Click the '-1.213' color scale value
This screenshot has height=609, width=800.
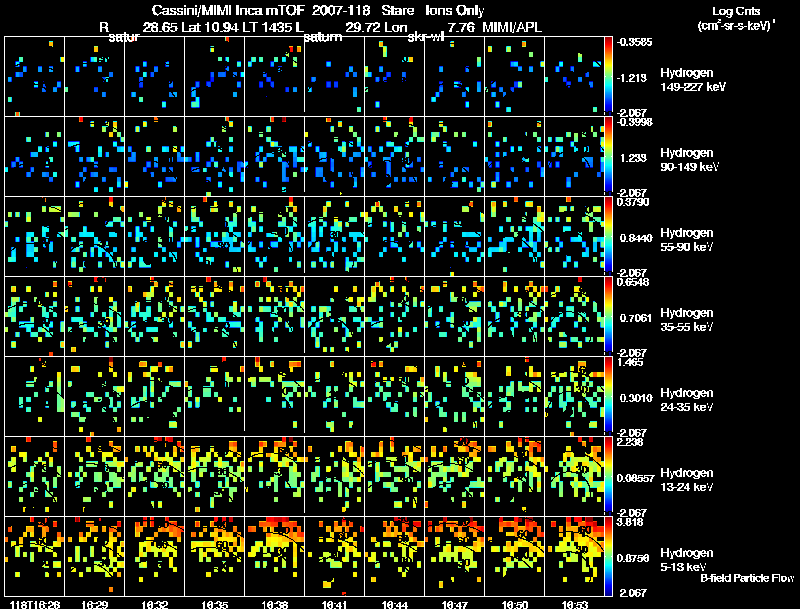tap(632, 78)
